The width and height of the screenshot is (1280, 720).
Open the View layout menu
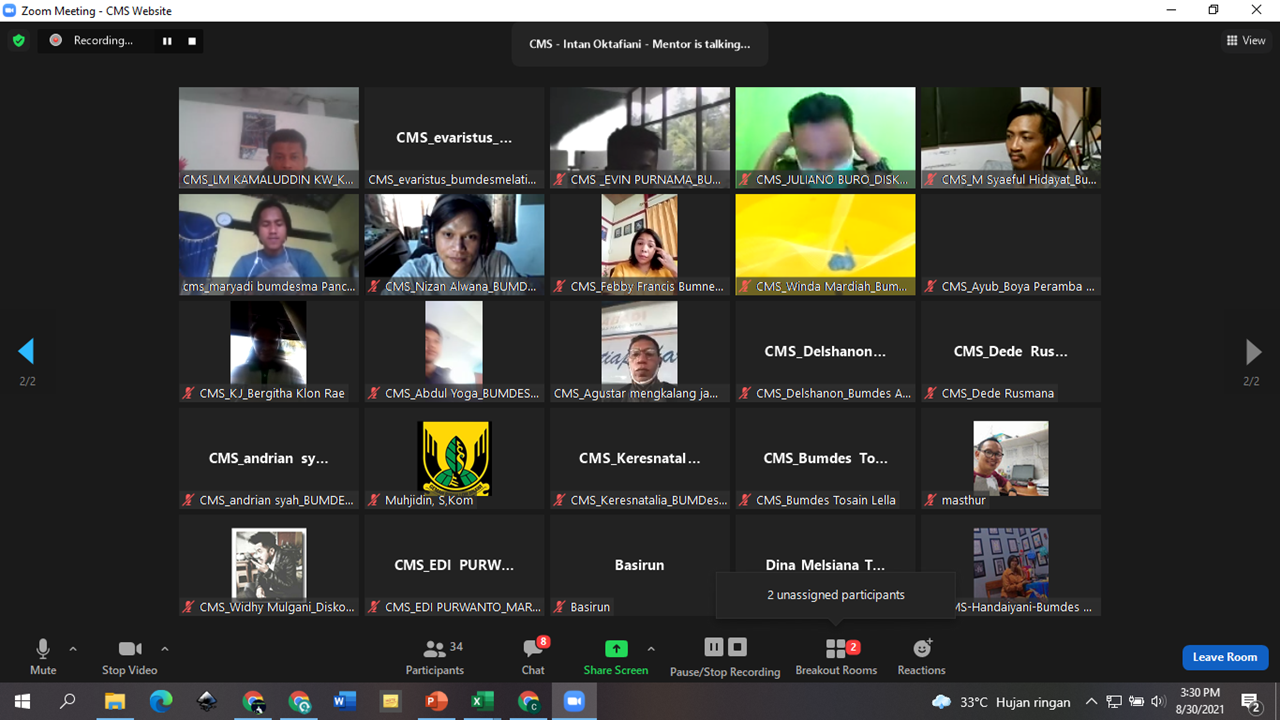(x=1246, y=41)
